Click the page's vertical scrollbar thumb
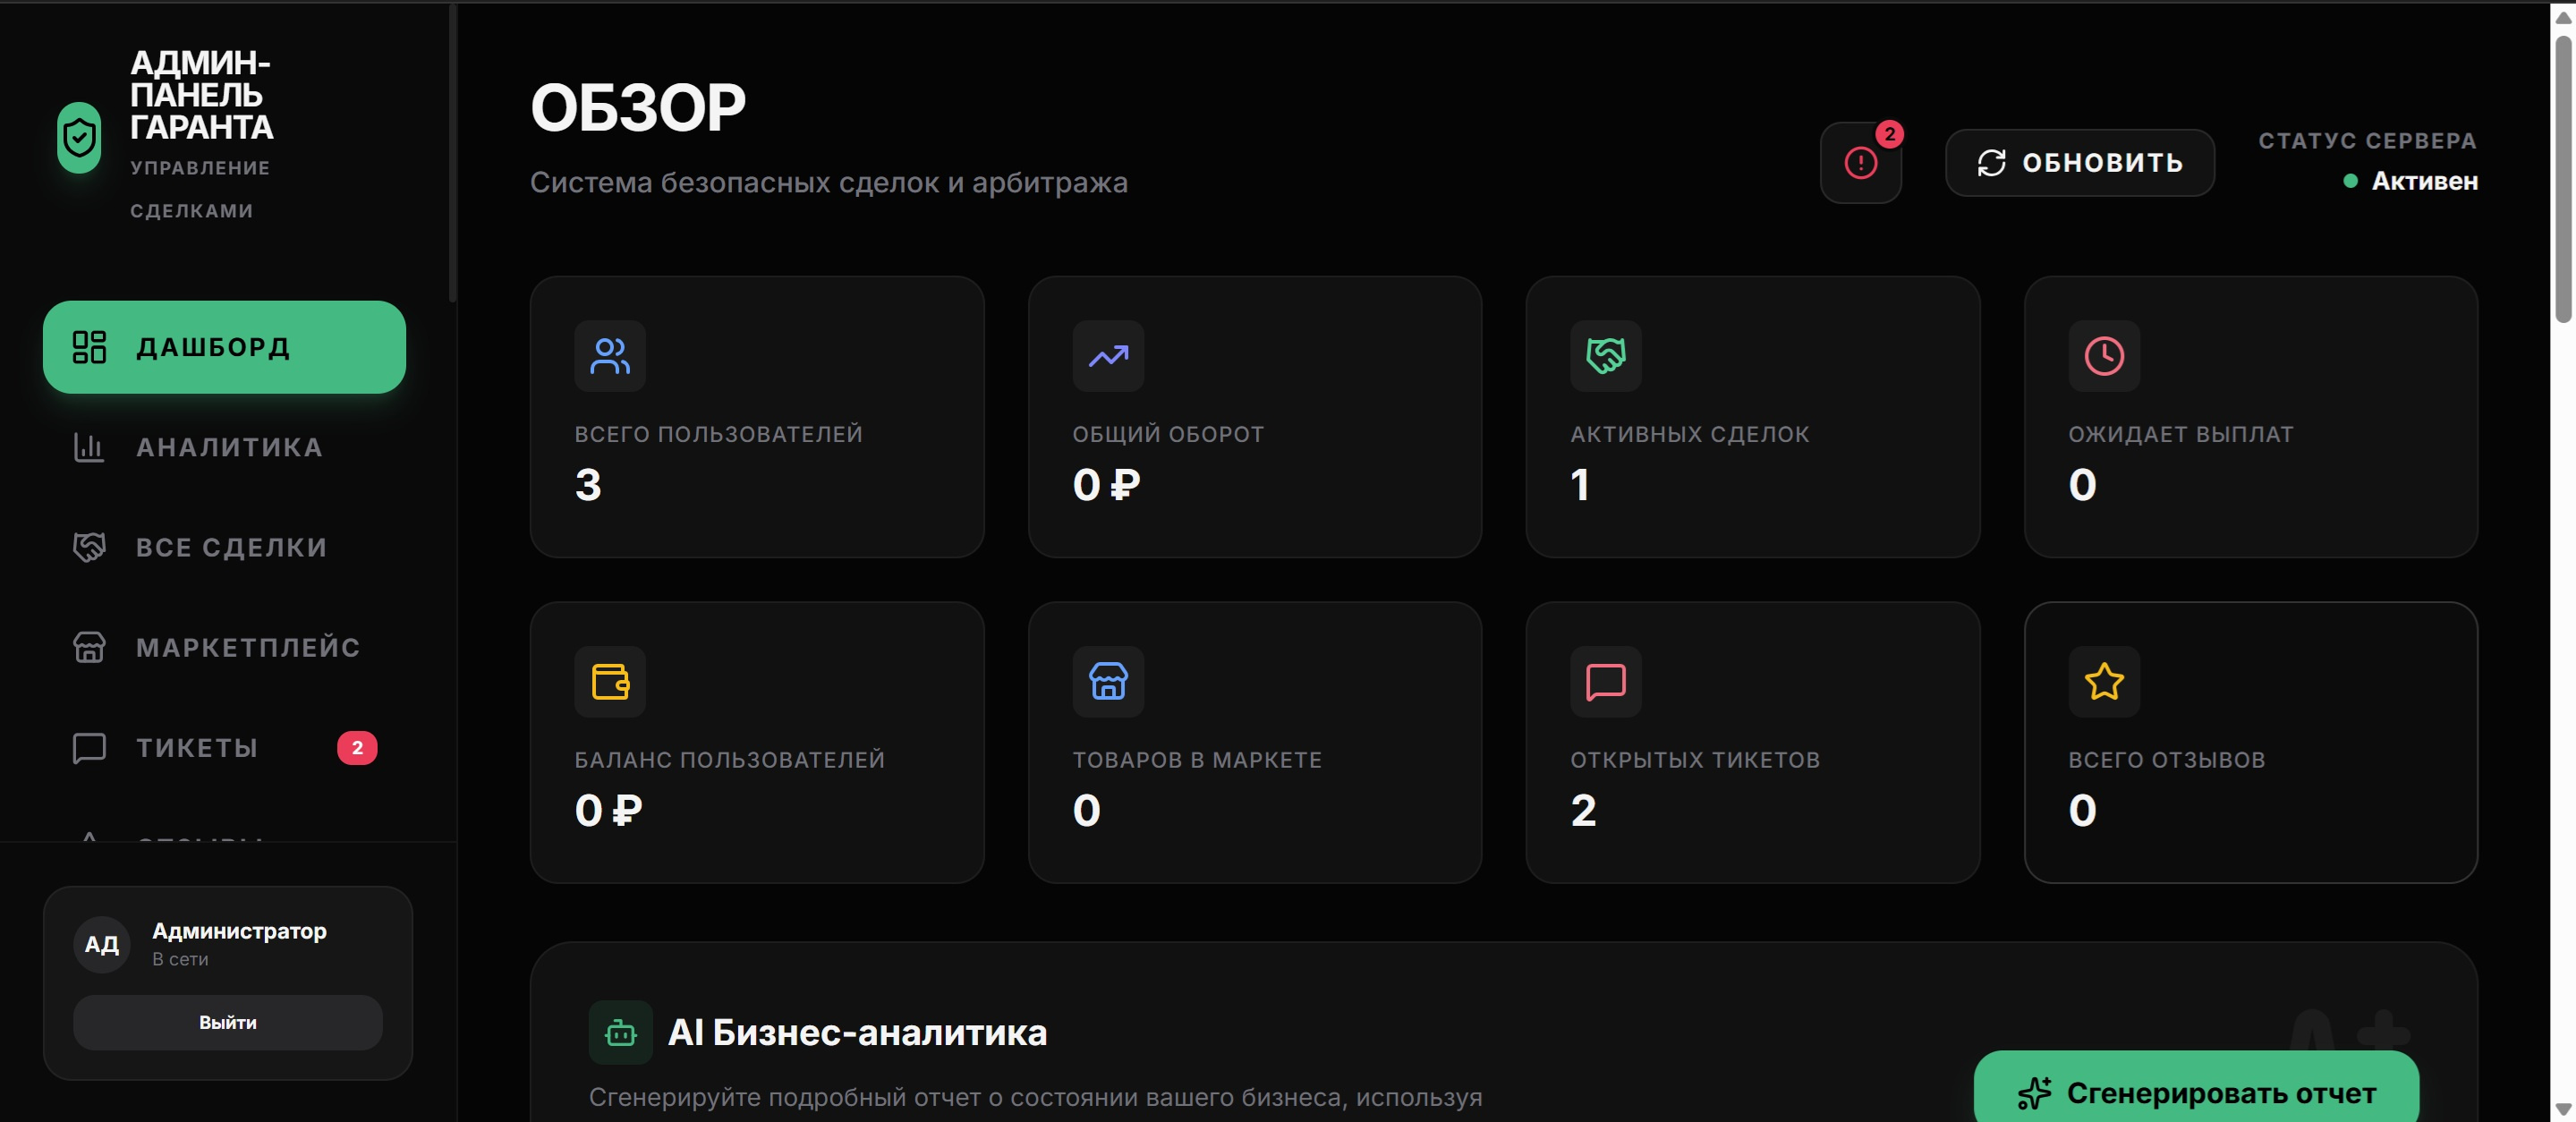The width and height of the screenshot is (2576, 1122). [2563, 180]
